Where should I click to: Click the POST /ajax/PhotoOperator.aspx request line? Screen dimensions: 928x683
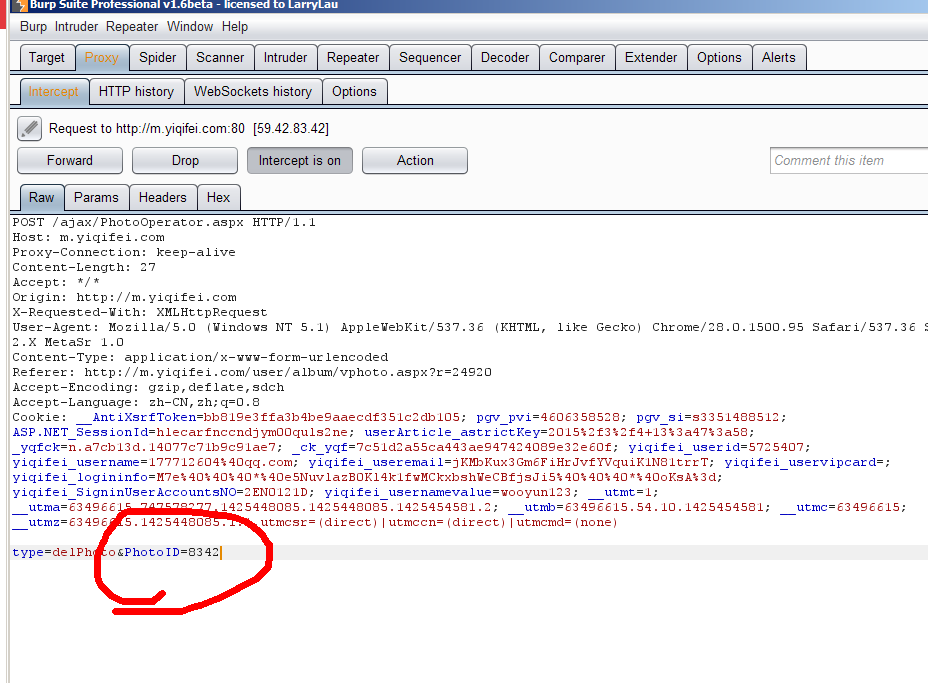click(x=164, y=223)
